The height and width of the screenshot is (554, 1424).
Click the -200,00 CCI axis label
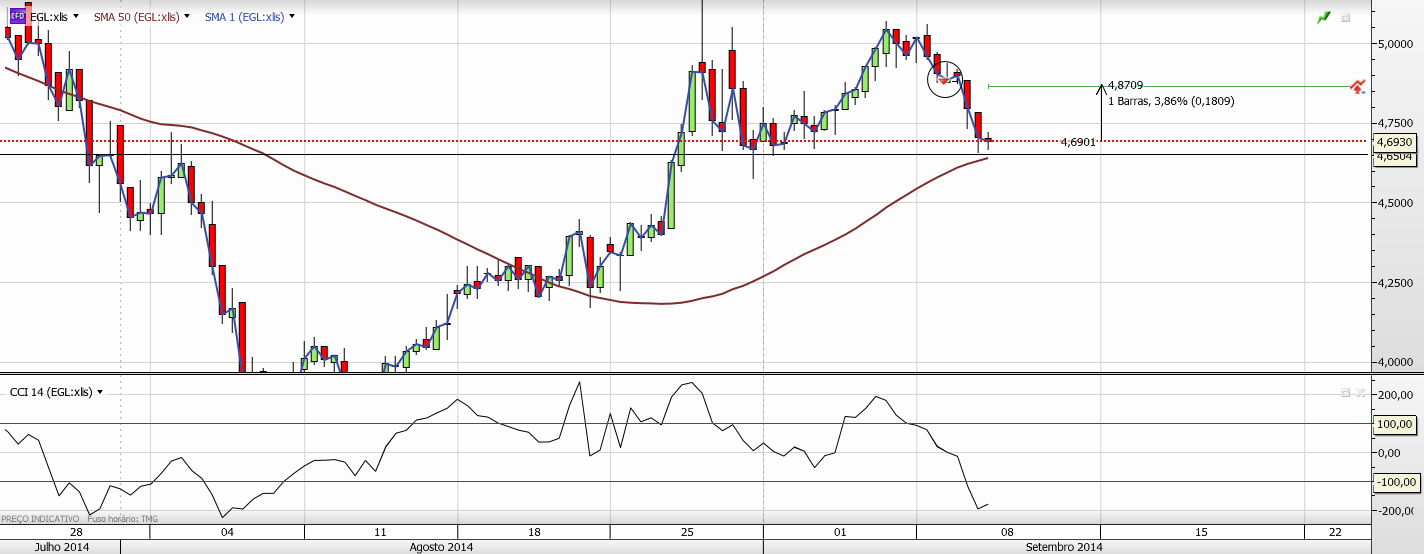pyautogui.click(x=1394, y=511)
